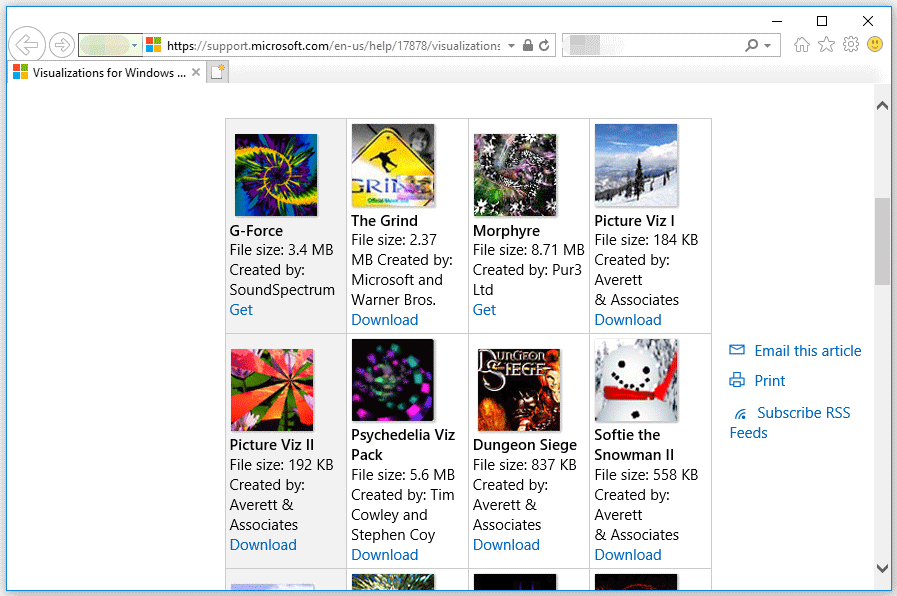This screenshot has width=897, height=596.
Task: Click the security lock icon in address bar
Action: 527,44
